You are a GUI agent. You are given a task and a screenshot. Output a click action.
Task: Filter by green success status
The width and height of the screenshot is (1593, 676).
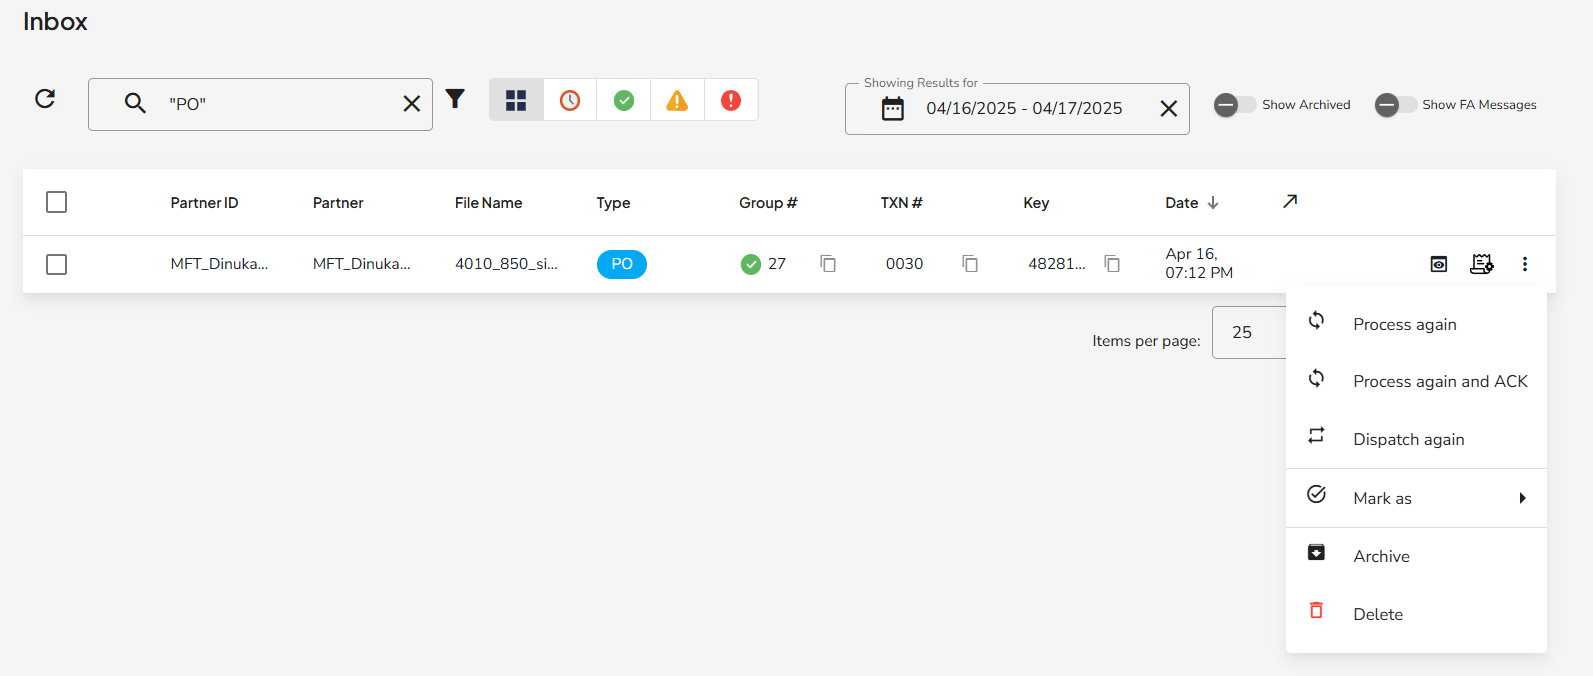point(624,100)
